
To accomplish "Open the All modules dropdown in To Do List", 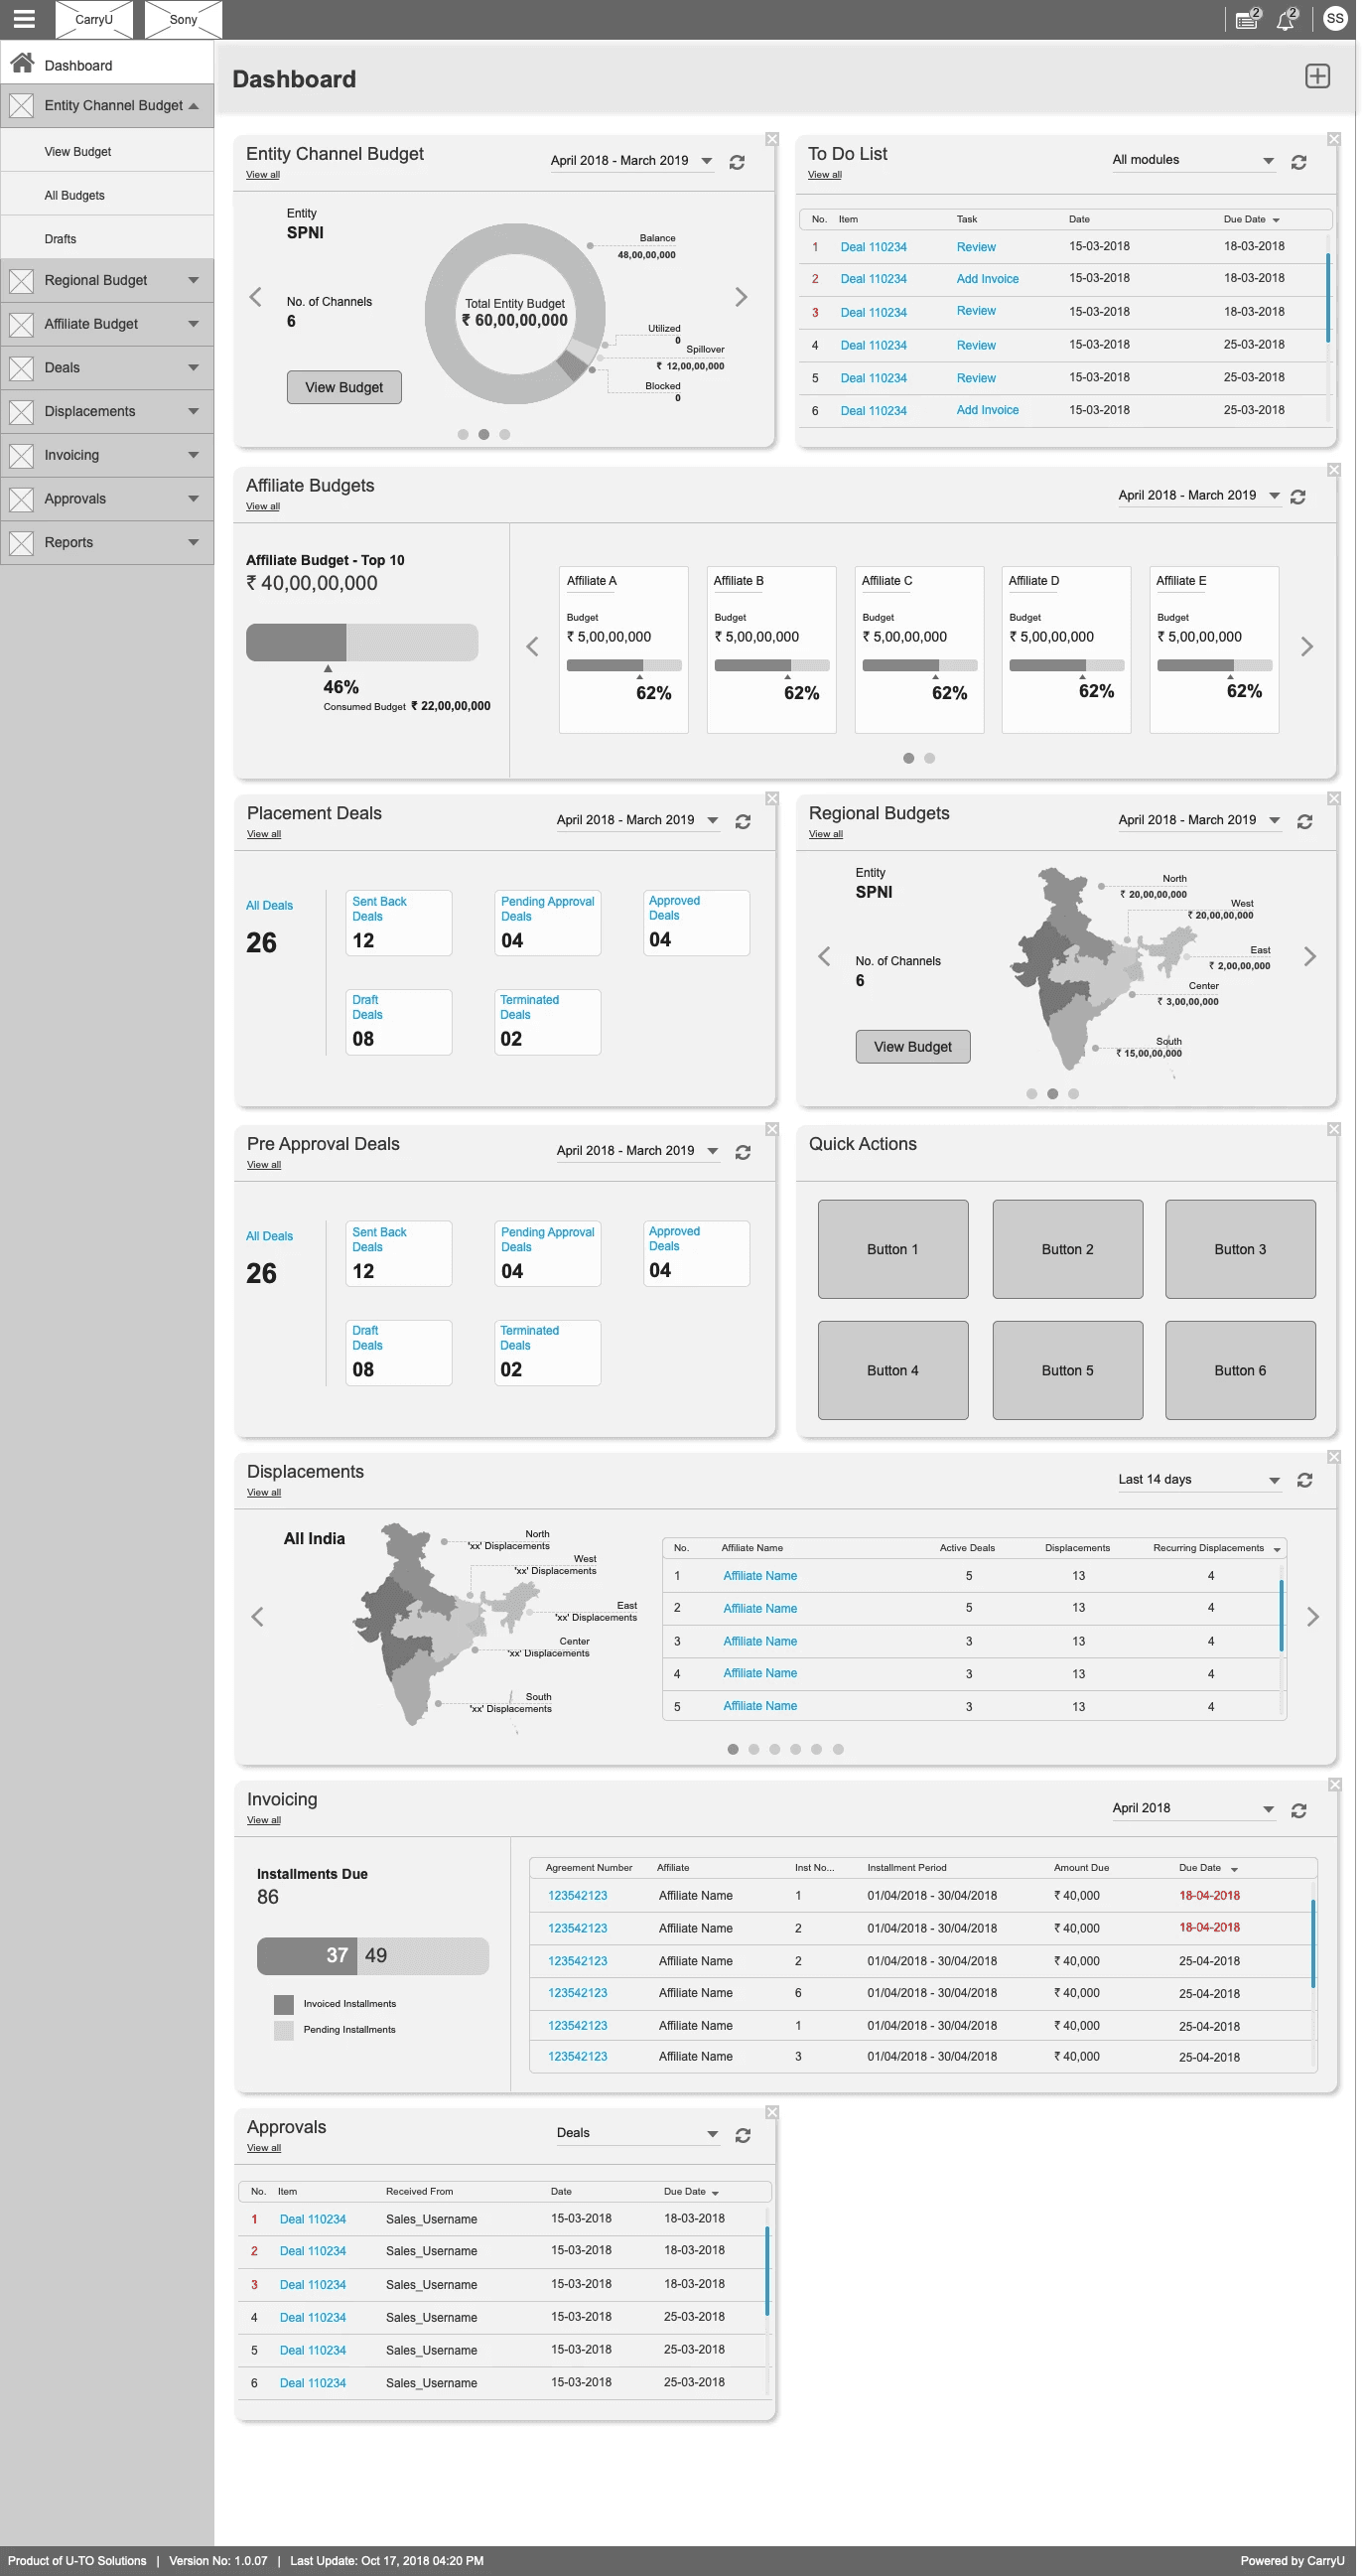I will click(x=1194, y=160).
